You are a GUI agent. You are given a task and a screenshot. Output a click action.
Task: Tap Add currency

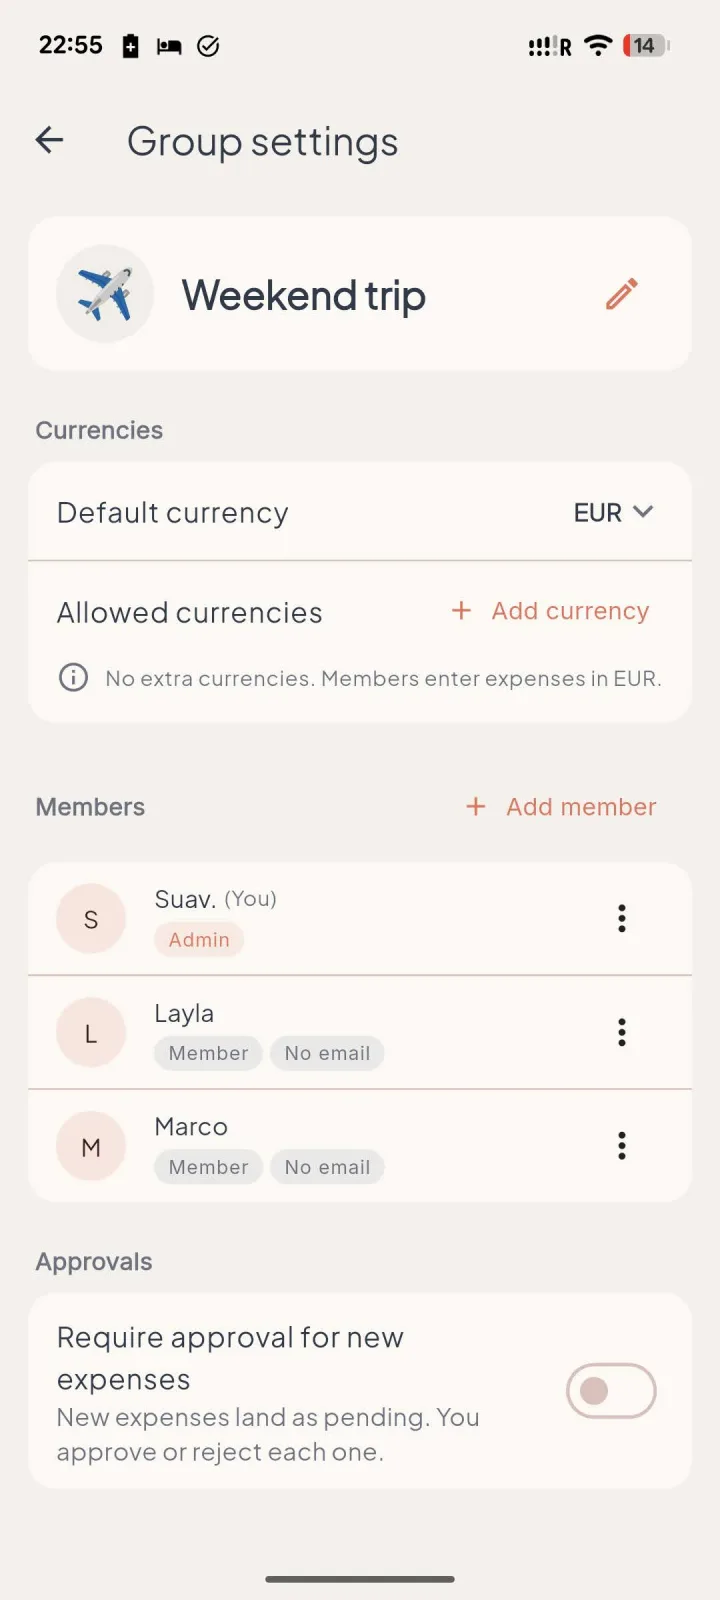point(551,611)
